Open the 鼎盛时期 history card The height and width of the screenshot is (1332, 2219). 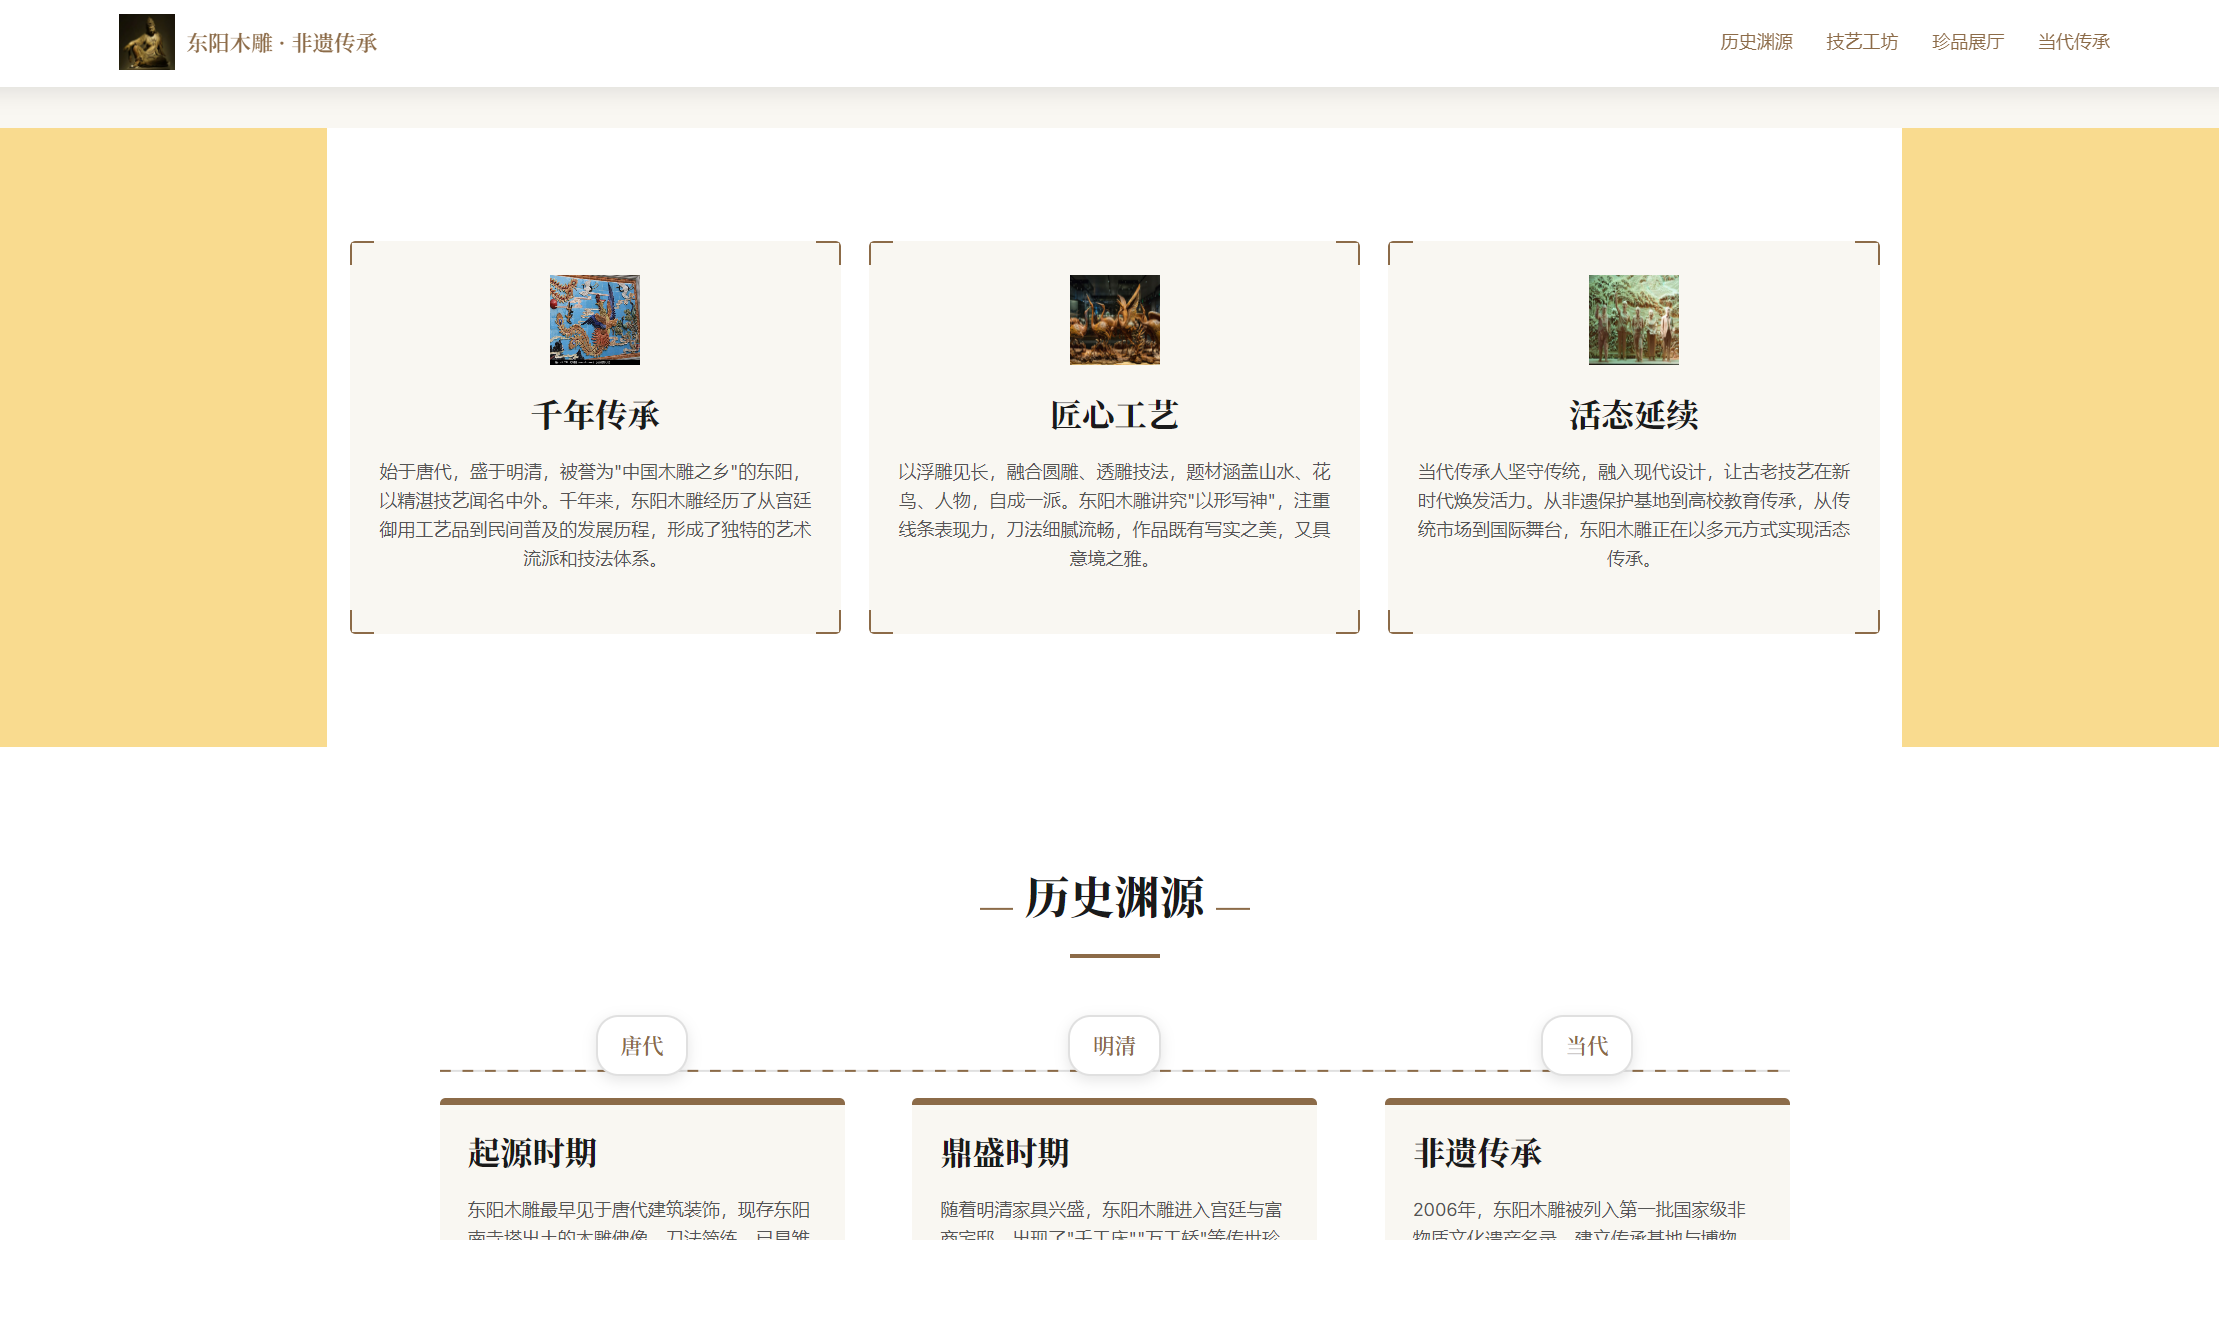tap(1114, 1170)
